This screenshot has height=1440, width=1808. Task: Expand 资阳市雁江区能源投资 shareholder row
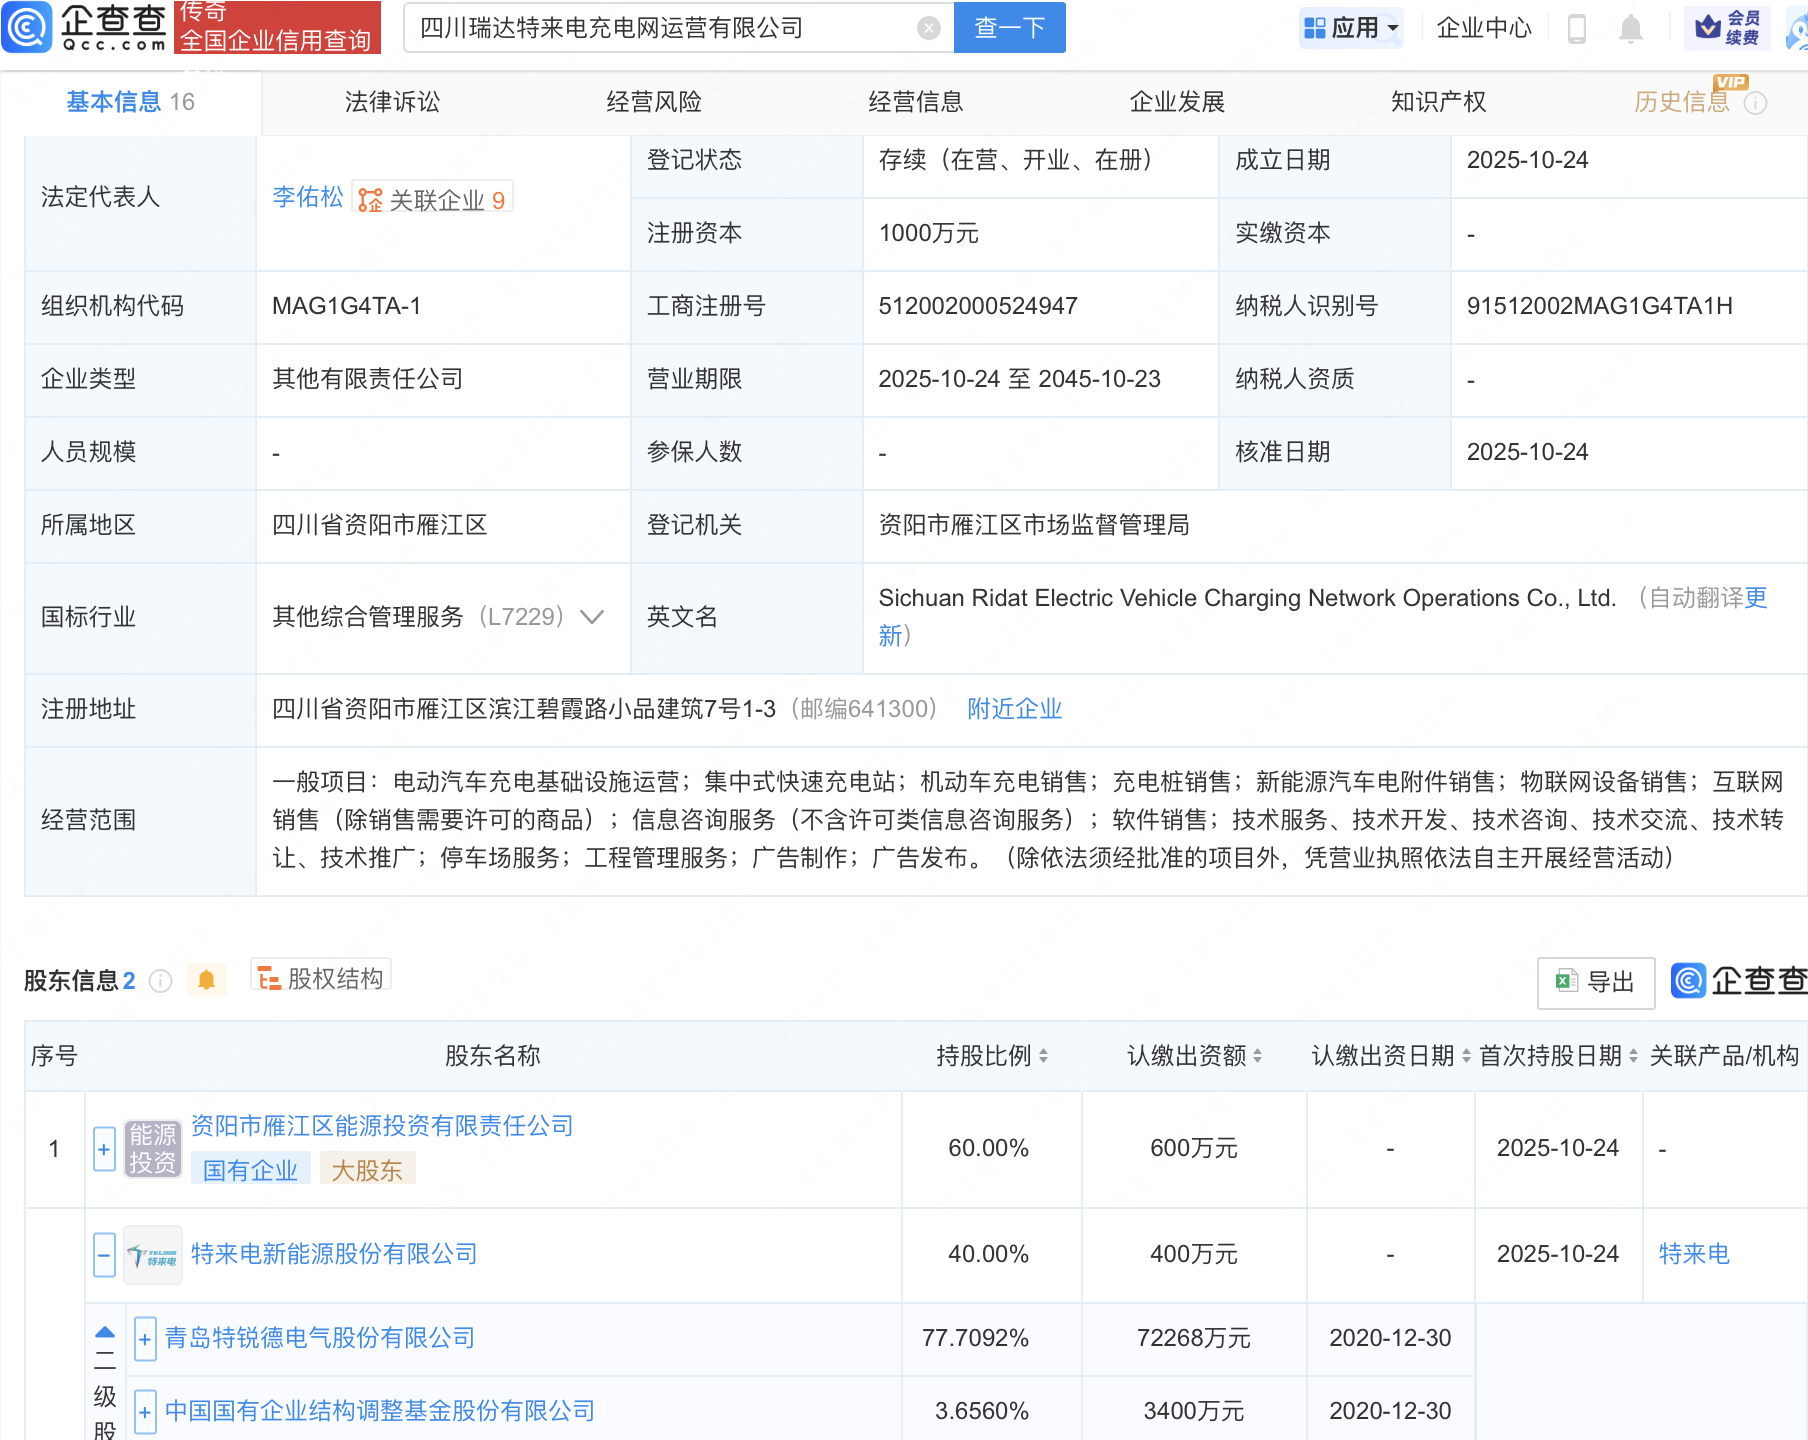pyautogui.click(x=104, y=1149)
